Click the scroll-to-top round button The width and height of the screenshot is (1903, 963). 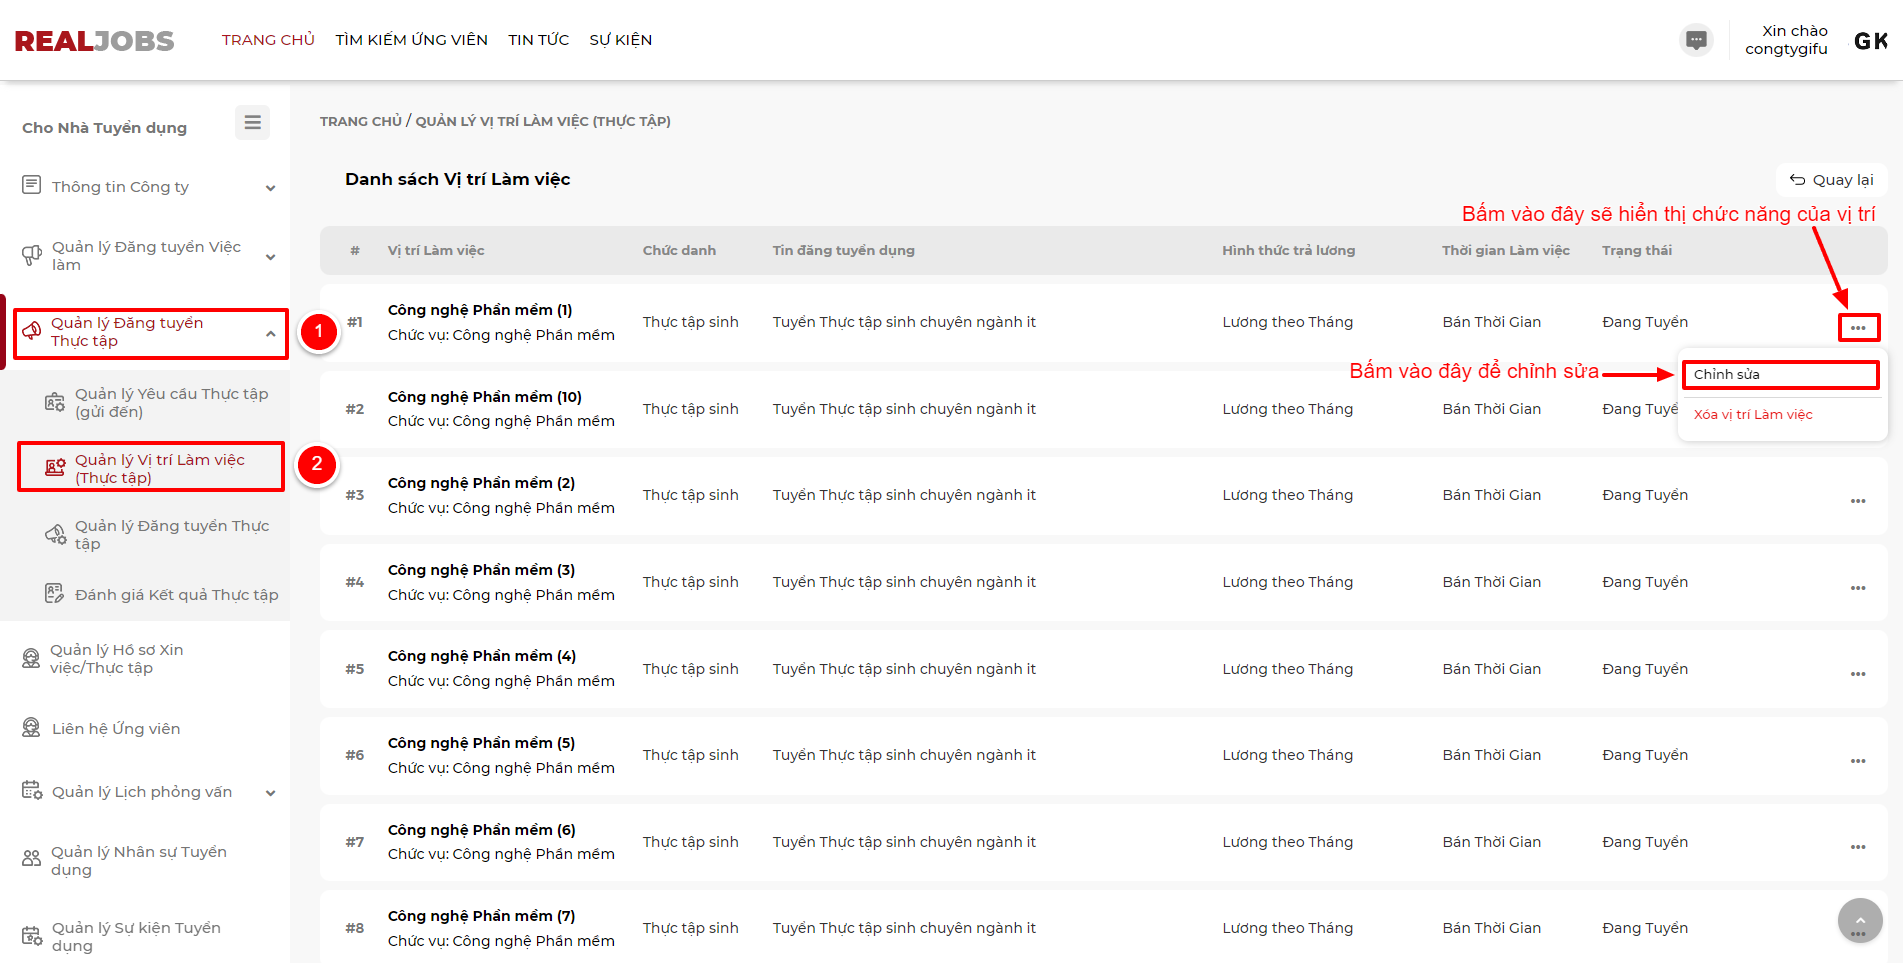pos(1859,920)
